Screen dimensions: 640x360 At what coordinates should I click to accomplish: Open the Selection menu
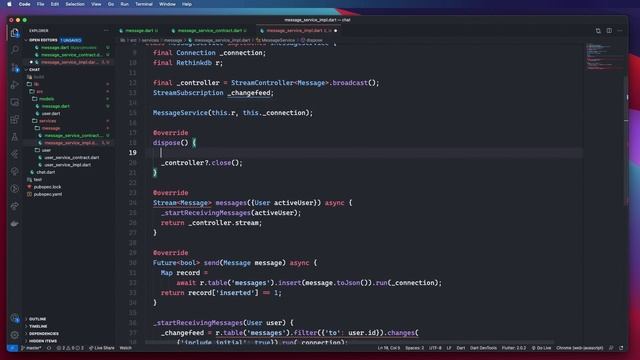click(x=75, y=4)
